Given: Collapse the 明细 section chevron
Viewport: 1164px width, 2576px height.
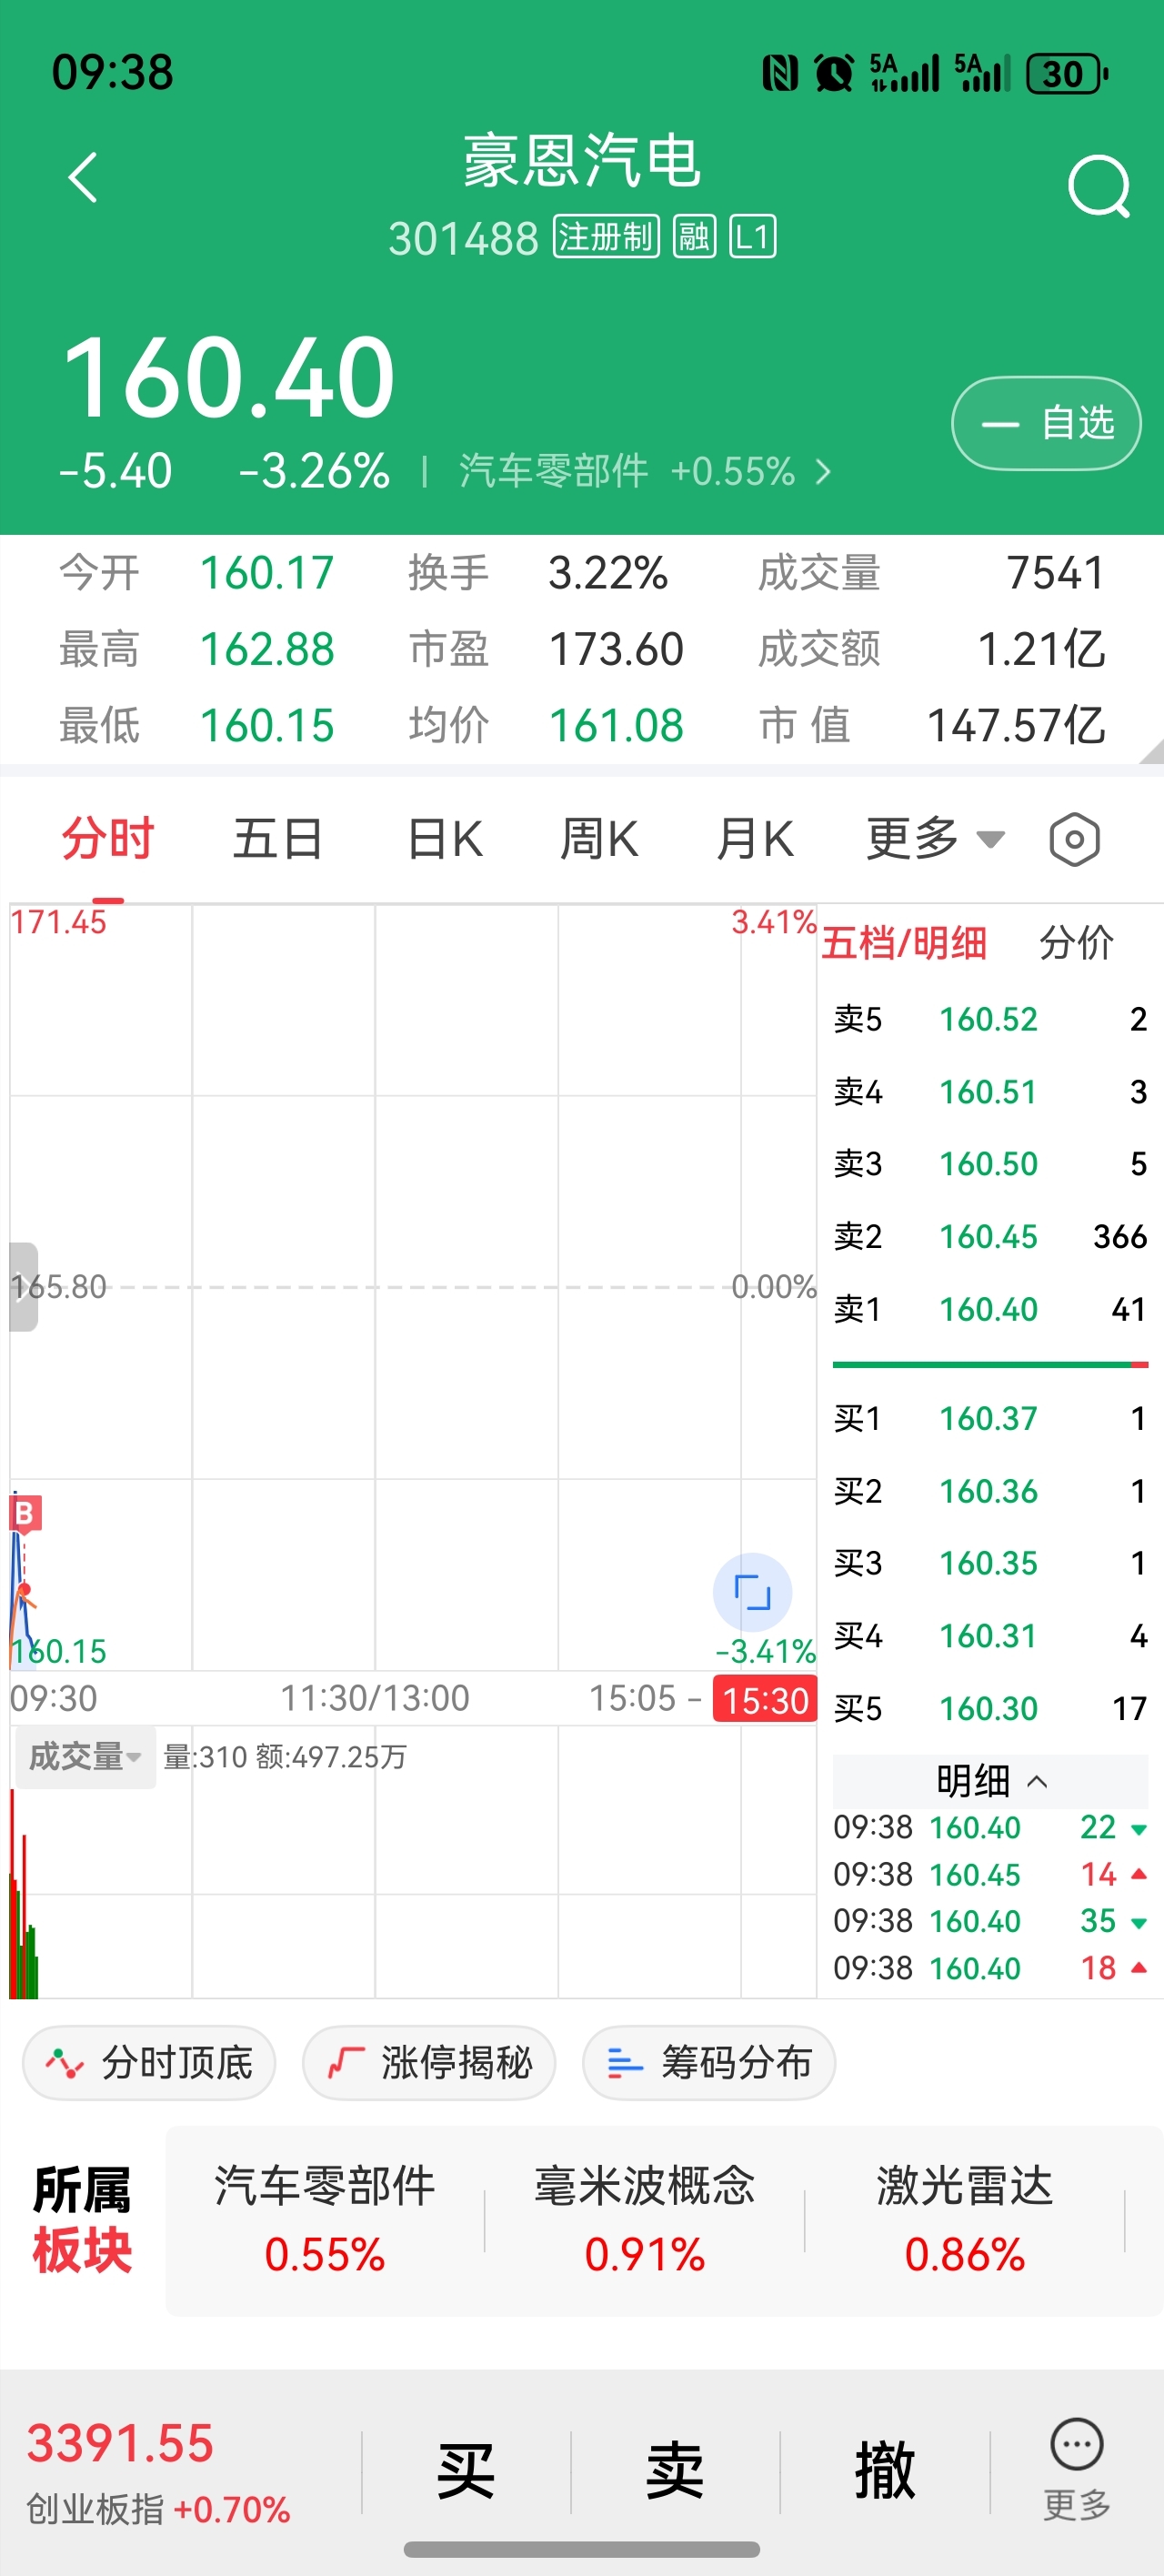Looking at the screenshot, I should pos(1037,1781).
